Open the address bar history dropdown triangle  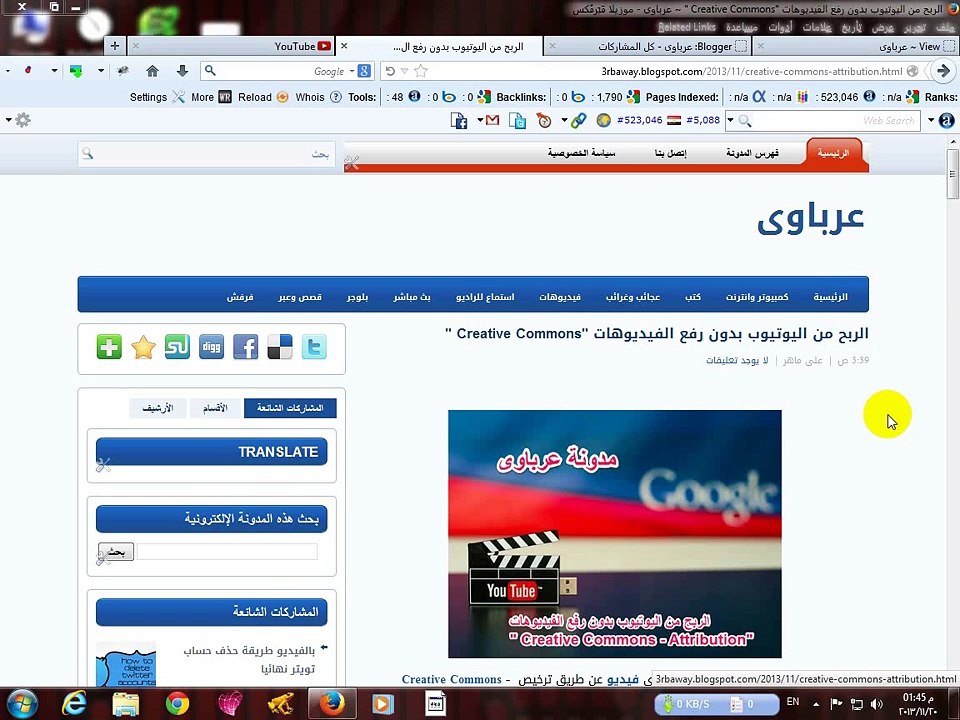point(405,71)
